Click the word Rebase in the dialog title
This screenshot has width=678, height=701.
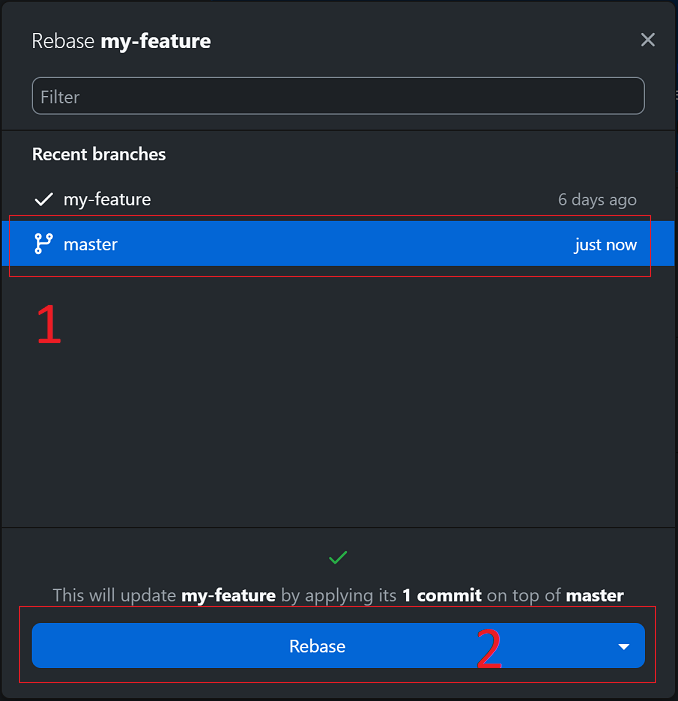[x=63, y=41]
